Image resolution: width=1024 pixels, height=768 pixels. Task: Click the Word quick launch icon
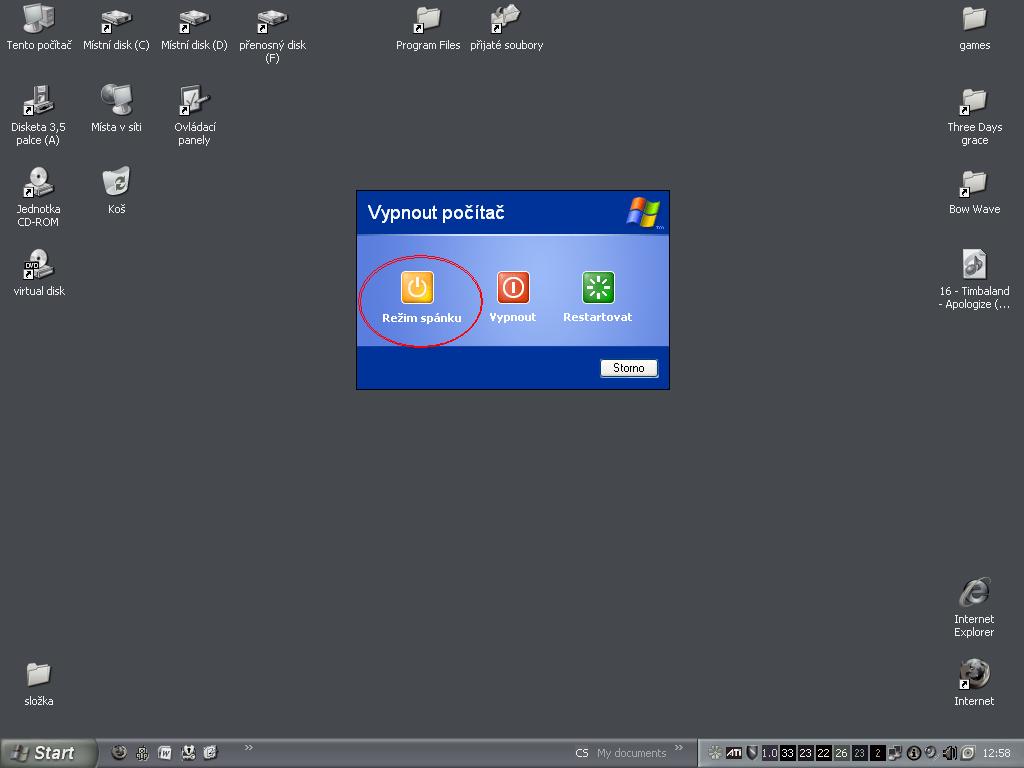click(x=165, y=753)
